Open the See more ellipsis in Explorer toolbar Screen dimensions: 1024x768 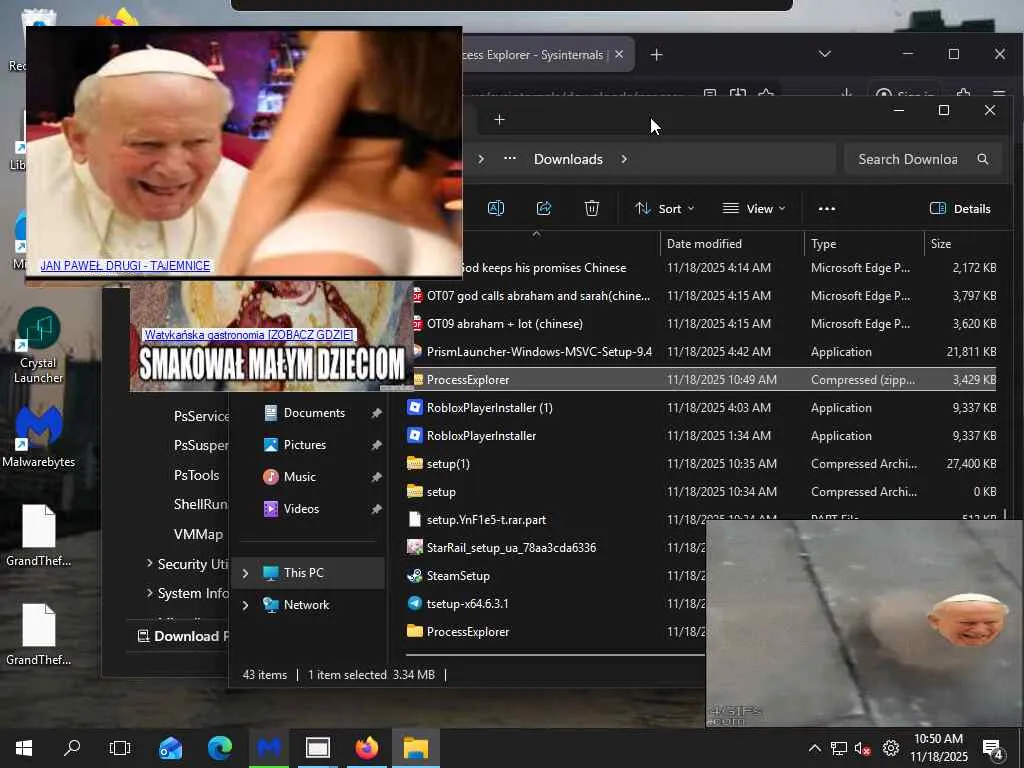[x=827, y=208]
